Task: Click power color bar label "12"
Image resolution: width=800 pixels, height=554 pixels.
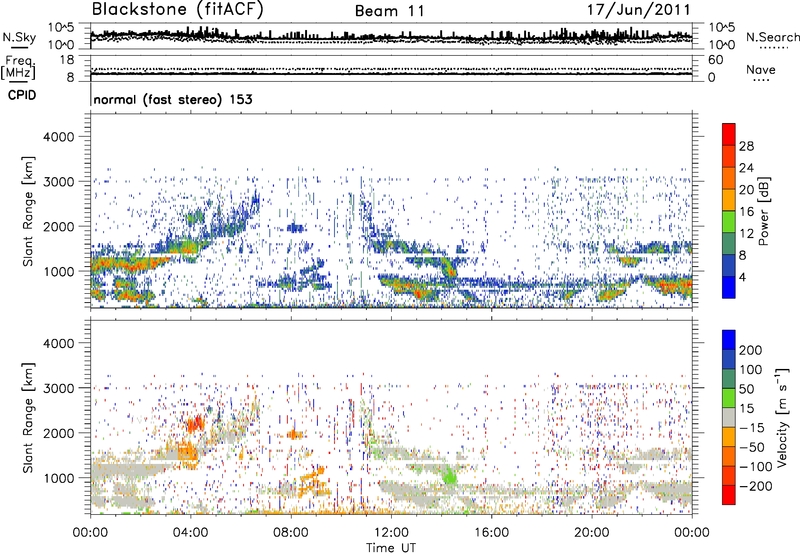Action: [x=746, y=234]
